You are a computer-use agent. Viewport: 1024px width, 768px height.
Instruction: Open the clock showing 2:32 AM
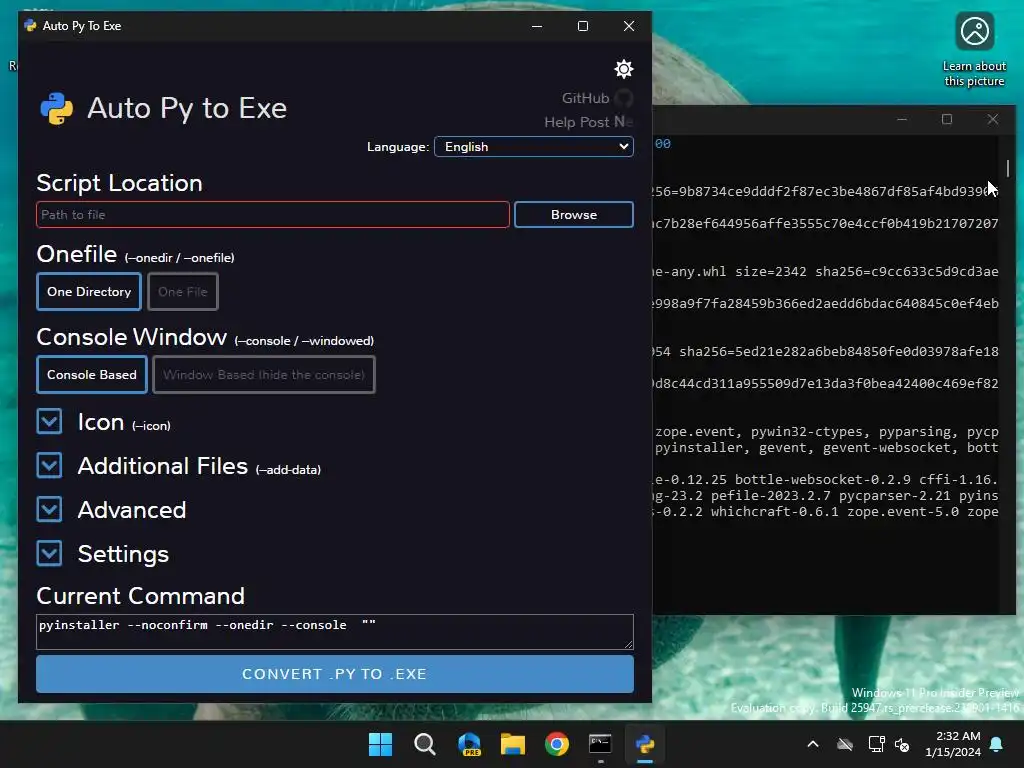pos(953,744)
